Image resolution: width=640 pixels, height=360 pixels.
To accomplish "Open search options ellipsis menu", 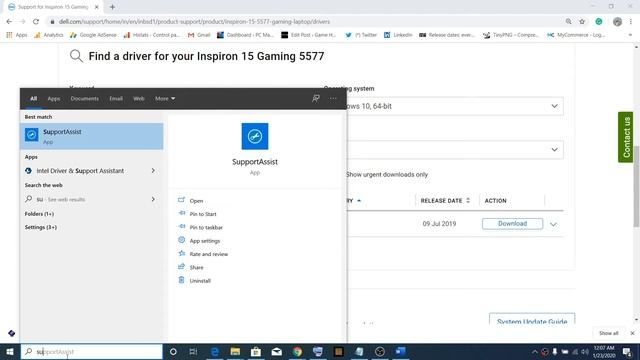I will pos(333,98).
